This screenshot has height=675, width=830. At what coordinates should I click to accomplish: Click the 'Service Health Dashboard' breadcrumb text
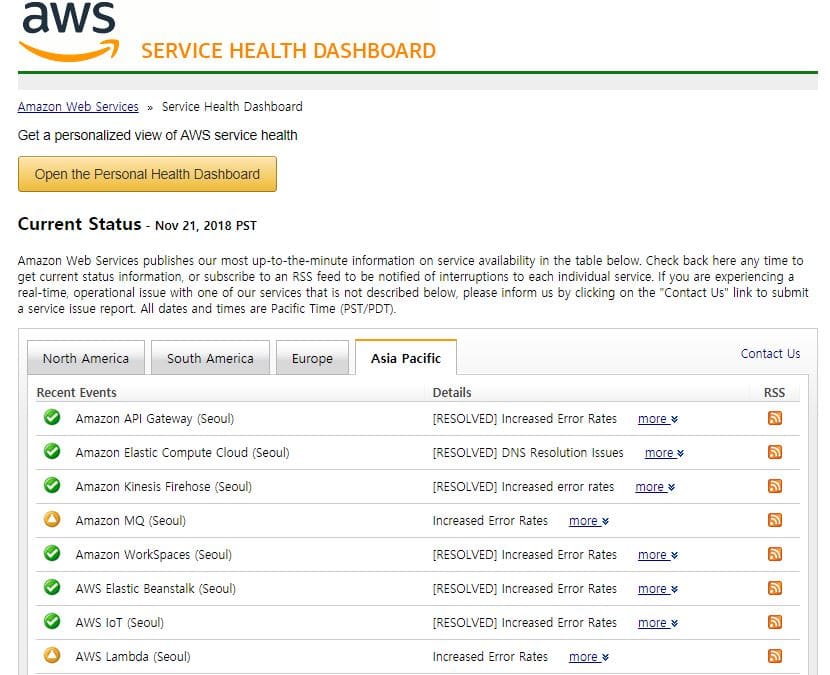232,106
